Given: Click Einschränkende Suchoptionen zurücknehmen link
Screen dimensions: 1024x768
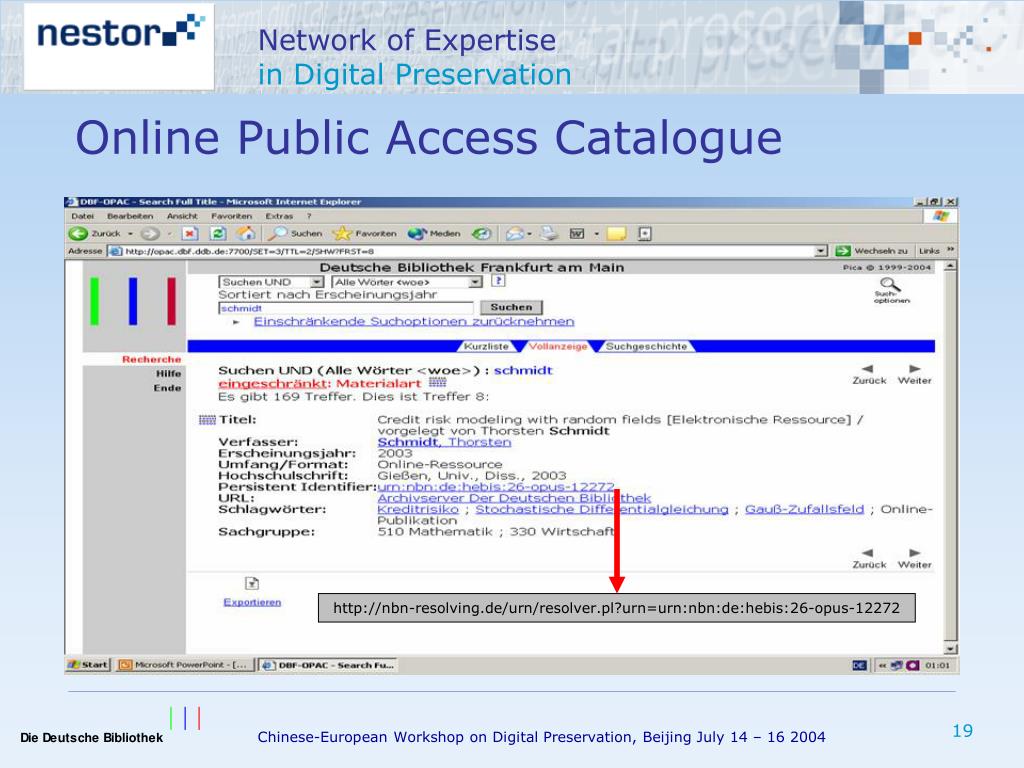Looking at the screenshot, I should [x=414, y=321].
